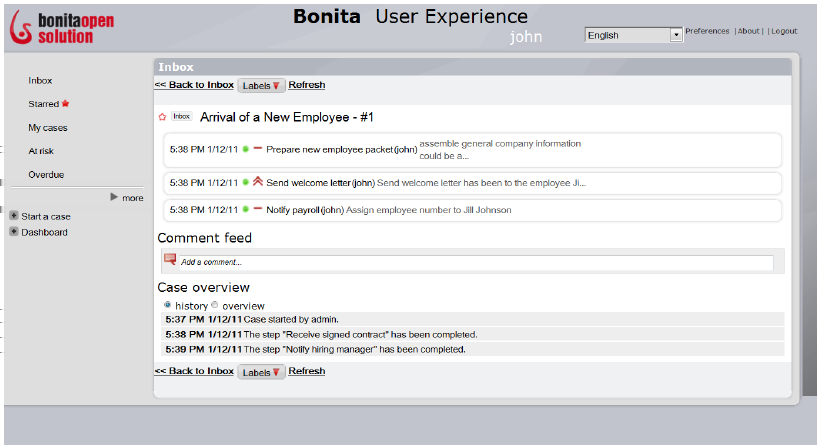Click green status dot on Send welcome letter

pyautogui.click(x=245, y=183)
